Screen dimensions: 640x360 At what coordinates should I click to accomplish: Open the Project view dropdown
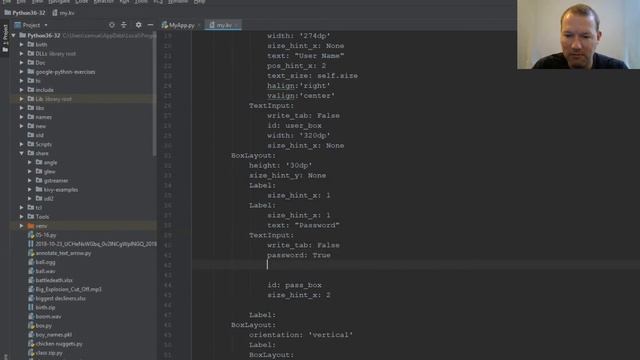46,25
